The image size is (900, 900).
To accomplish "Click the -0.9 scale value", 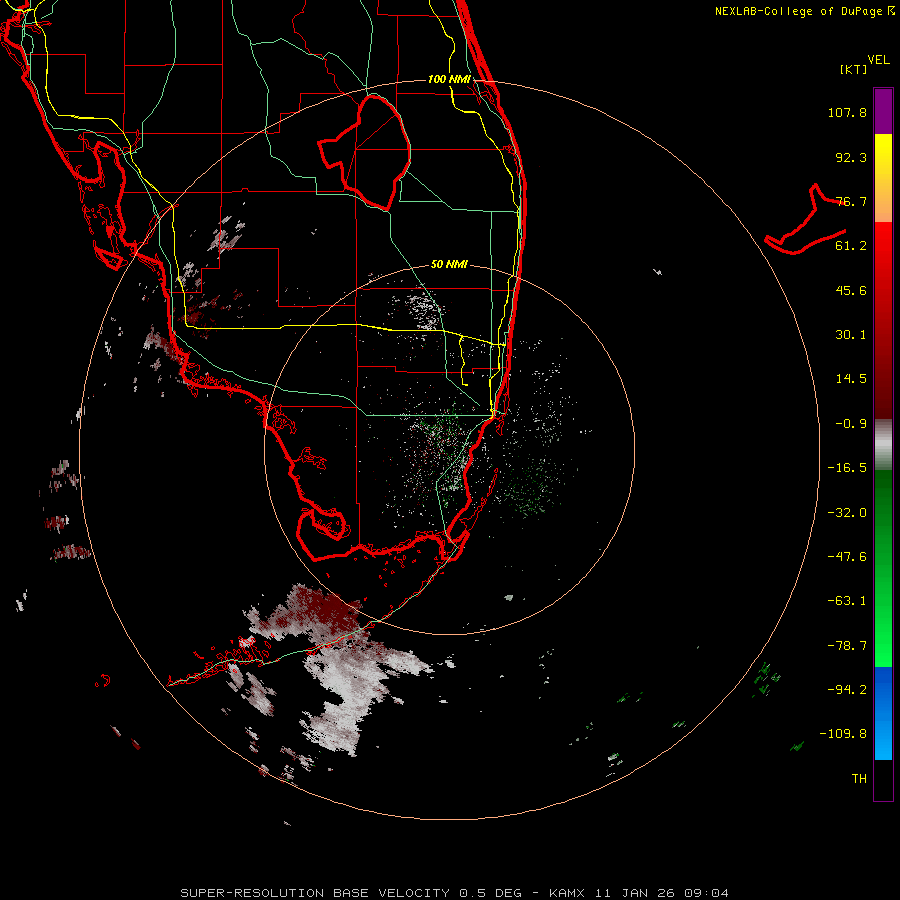I will [851, 424].
